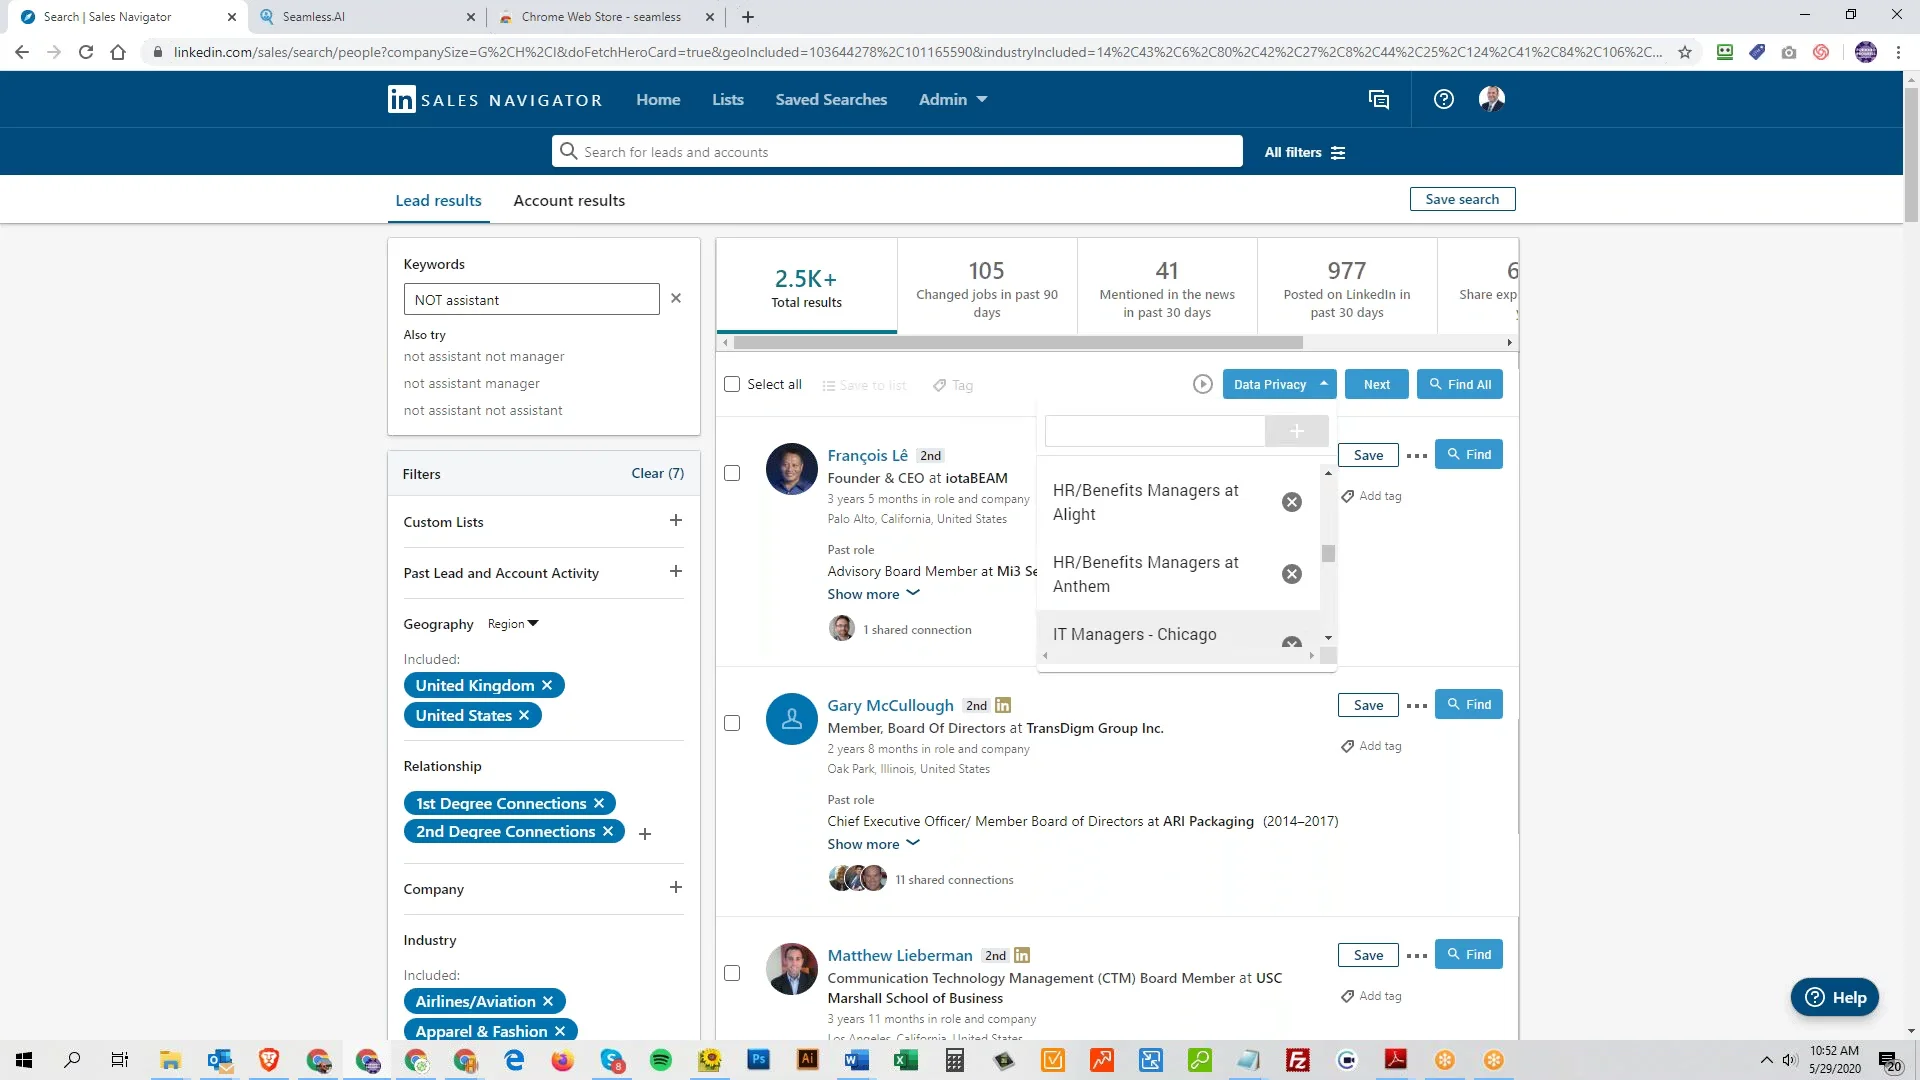Expand the Company filter
This screenshot has width=1920, height=1080.
[x=676, y=887]
